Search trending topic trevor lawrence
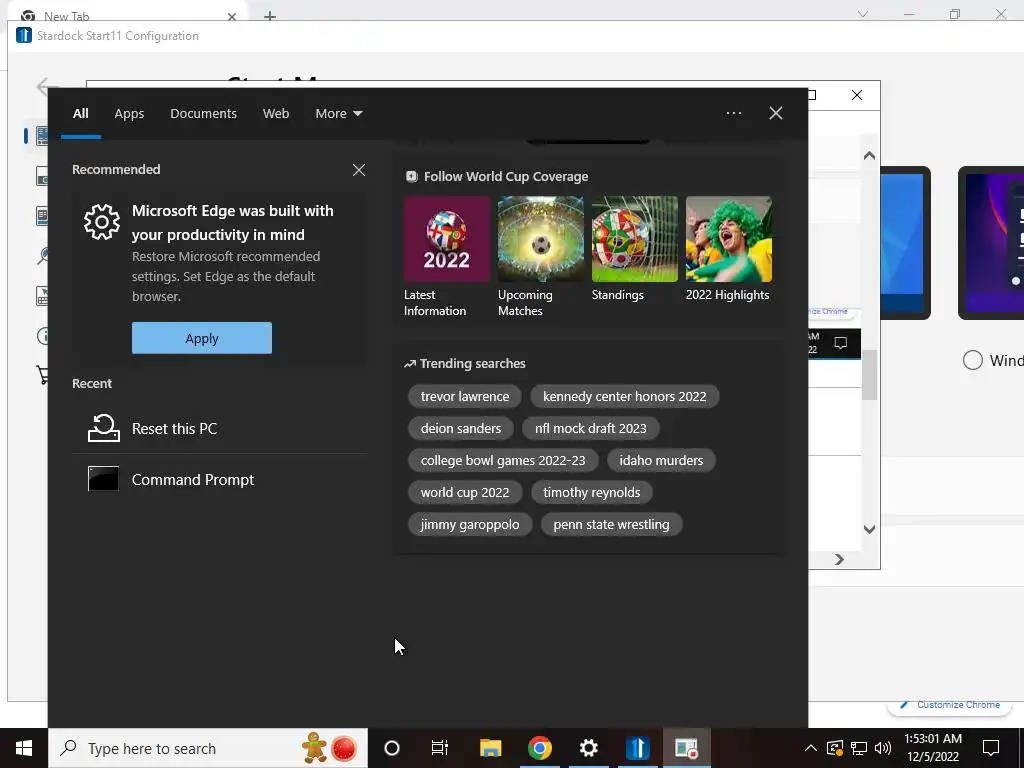 464,396
